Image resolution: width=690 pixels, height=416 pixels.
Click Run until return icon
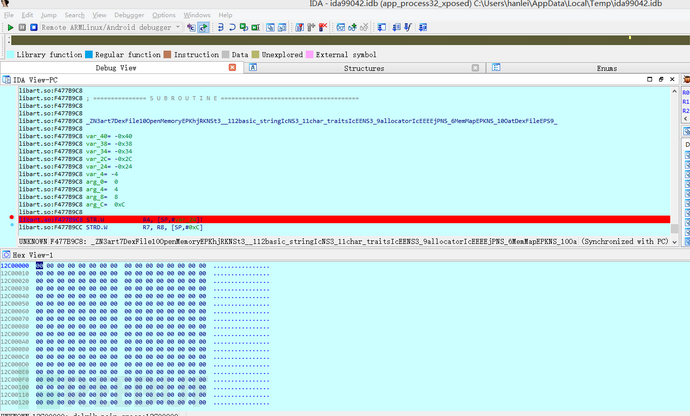click(244, 27)
